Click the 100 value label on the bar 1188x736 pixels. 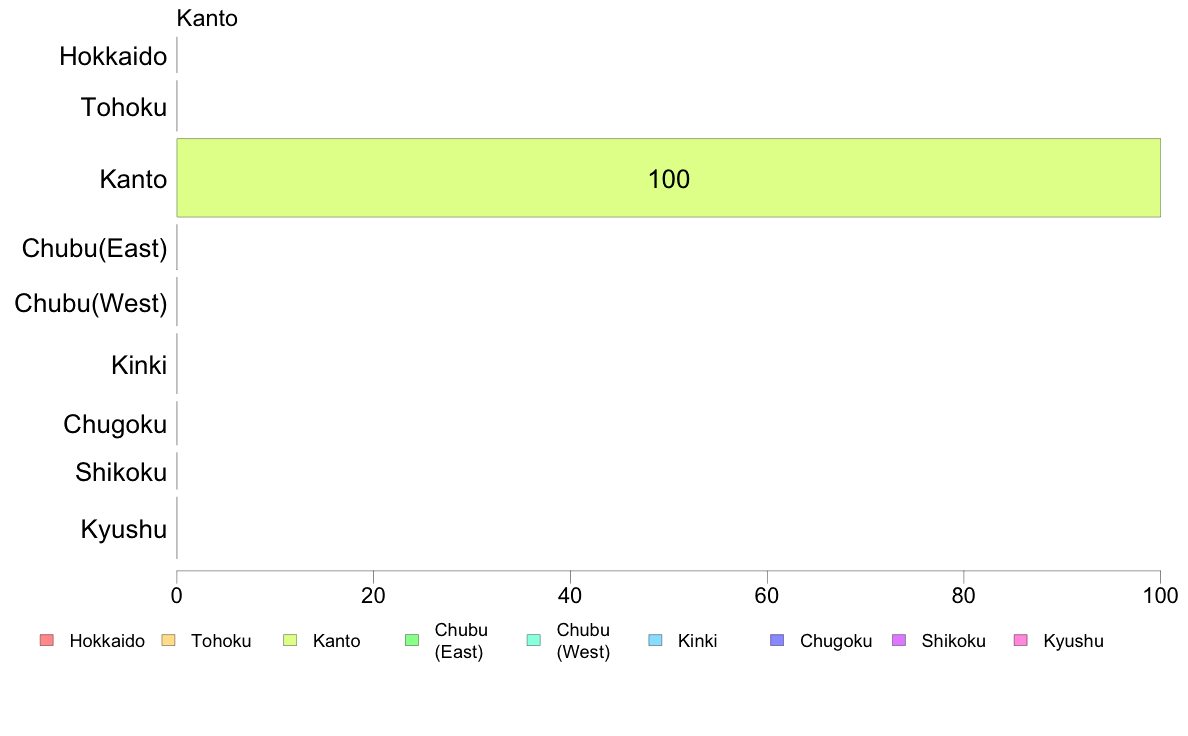(x=669, y=180)
